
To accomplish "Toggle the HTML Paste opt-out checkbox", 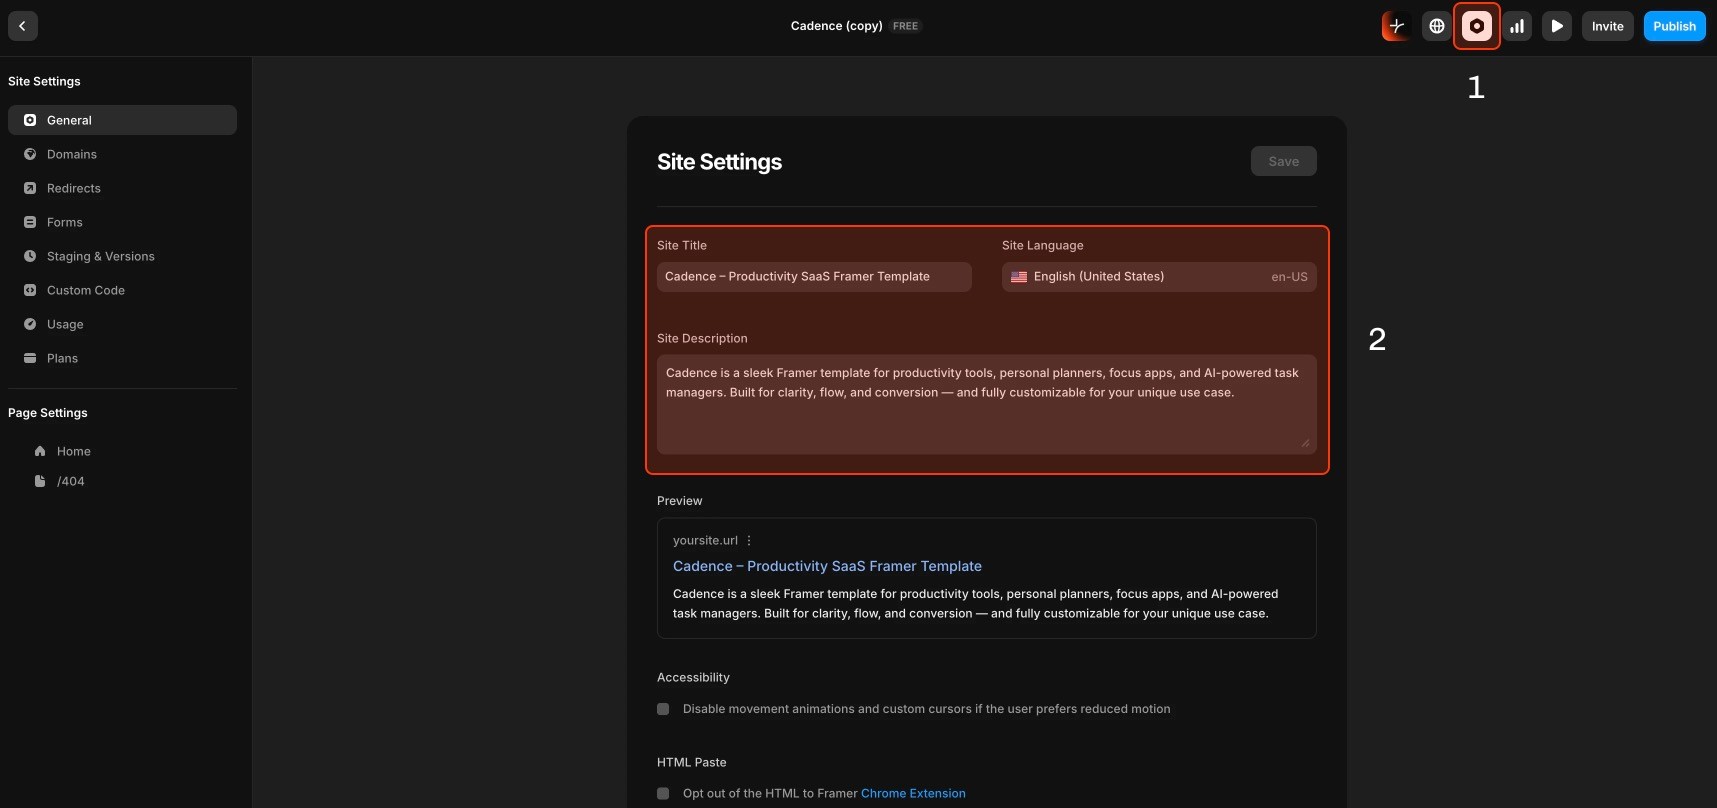I will tap(663, 793).
